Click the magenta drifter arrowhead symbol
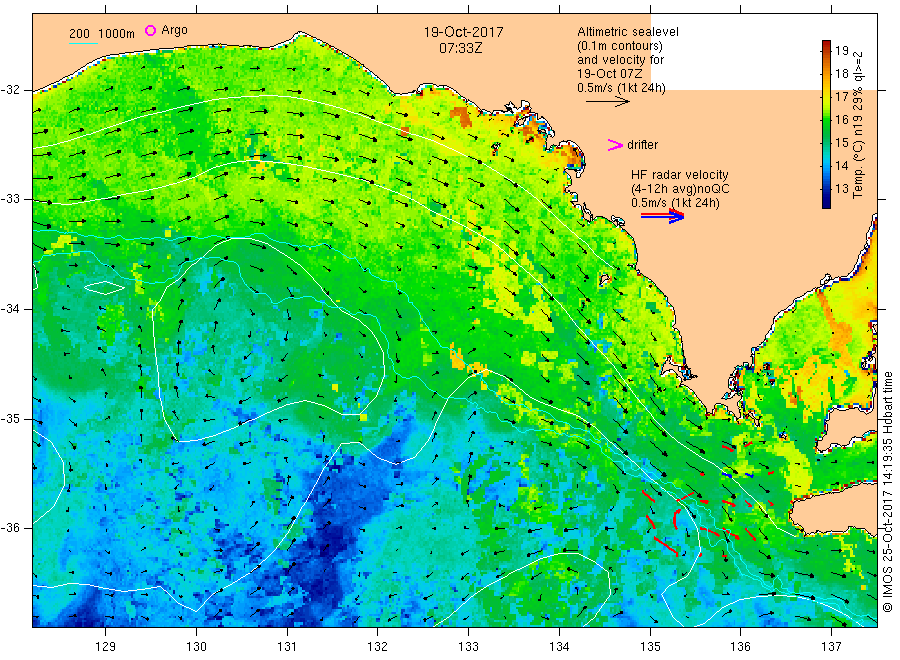 pos(615,145)
